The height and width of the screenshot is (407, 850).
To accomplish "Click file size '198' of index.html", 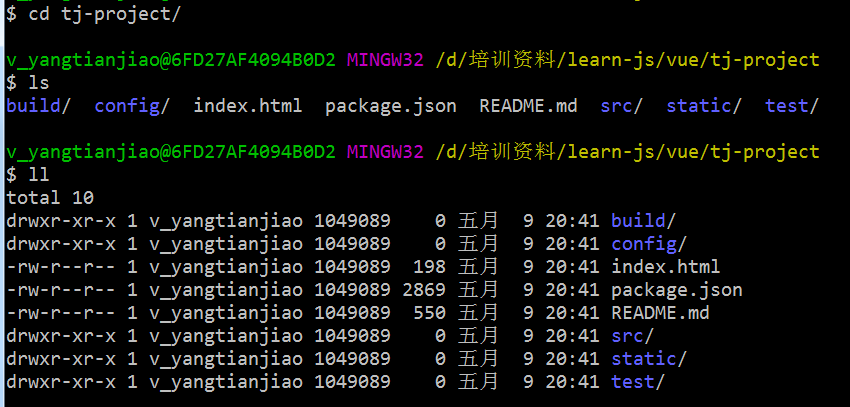I will tap(429, 267).
